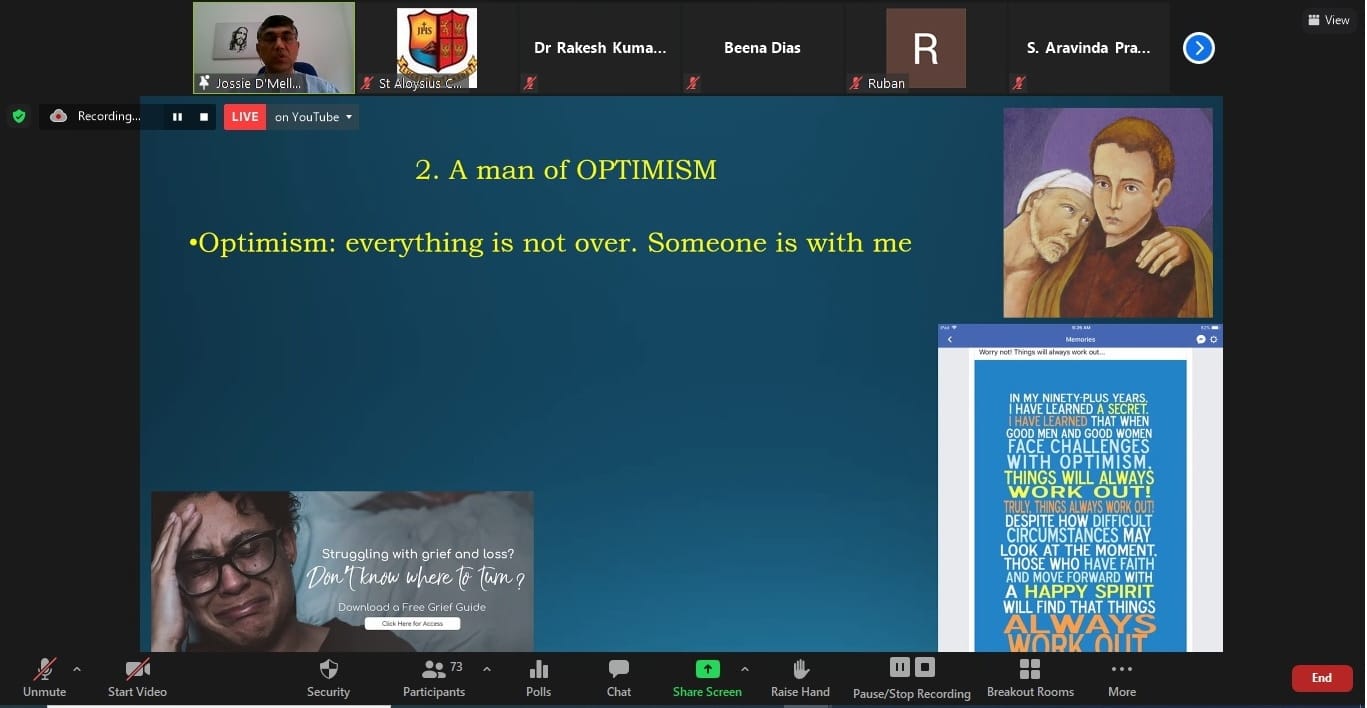1367x708 pixels.
Task: Click the slide heading '2. A man of OPTIMISM'
Action: (566, 170)
